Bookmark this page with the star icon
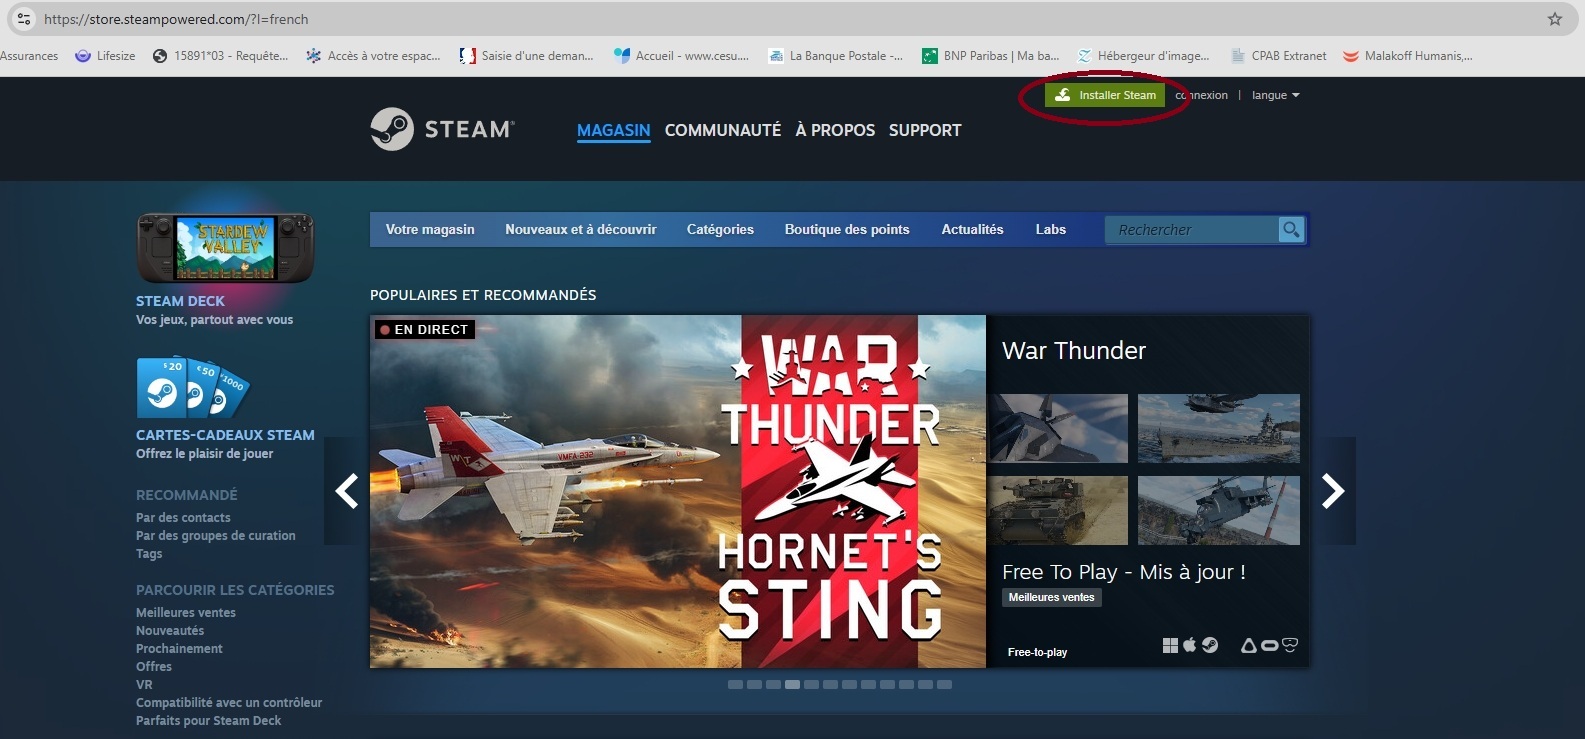Image resolution: width=1585 pixels, height=739 pixels. [1555, 19]
